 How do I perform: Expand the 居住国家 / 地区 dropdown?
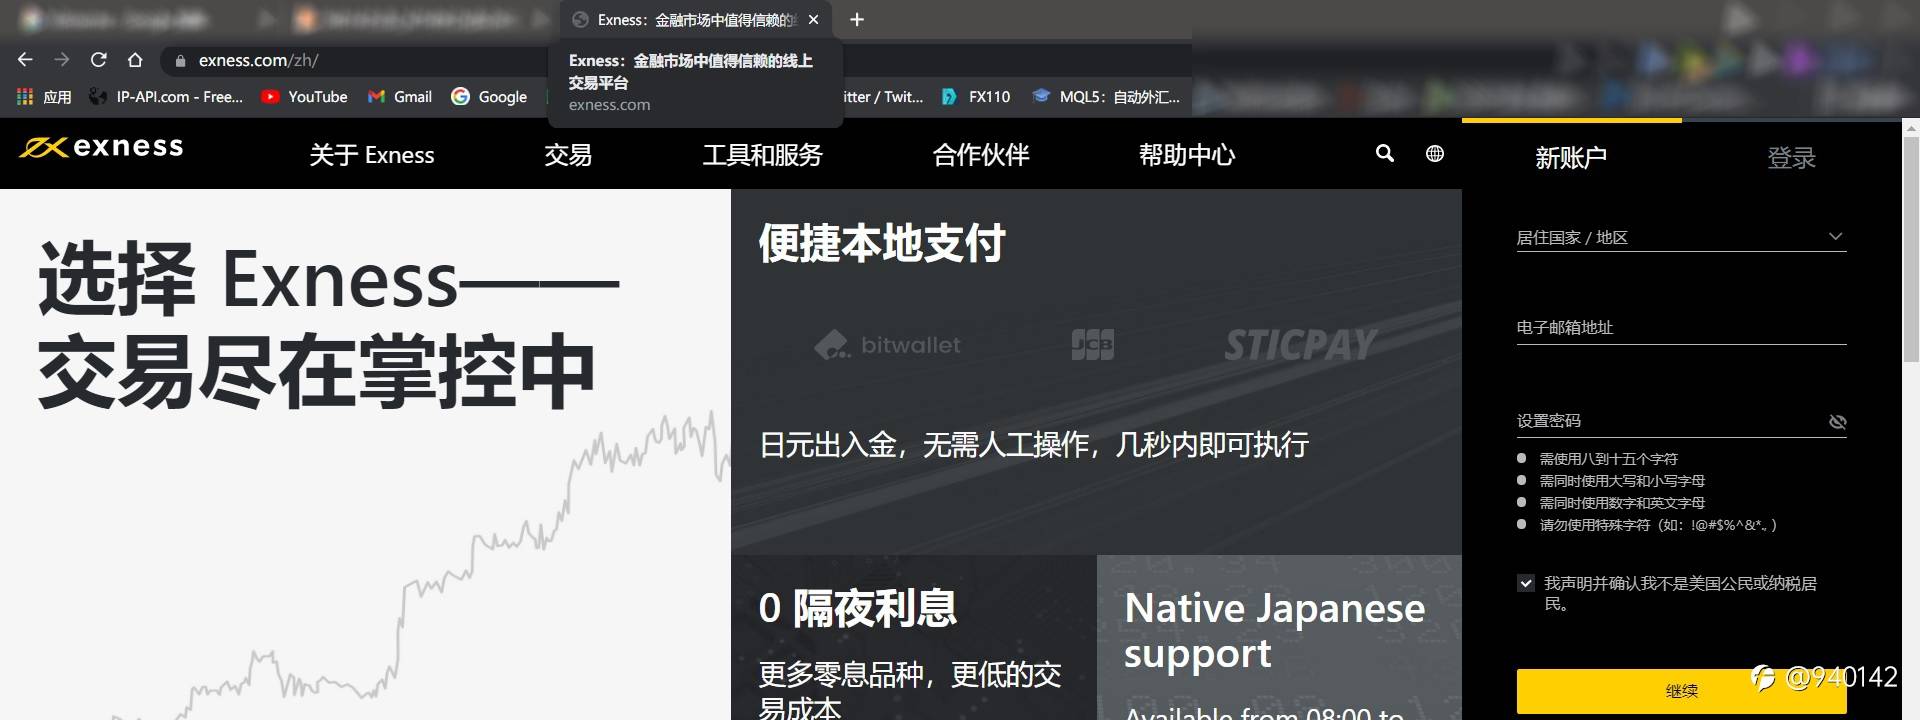[1681, 237]
